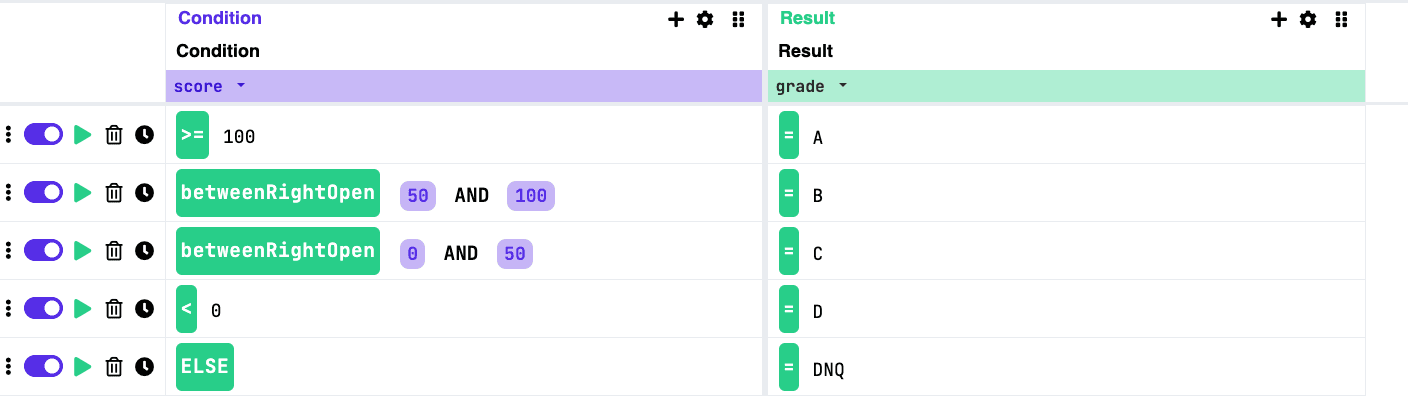The width and height of the screenshot is (1408, 398).
Task: Toggle off the '0 AND 50' rule
Action: tap(43, 251)
